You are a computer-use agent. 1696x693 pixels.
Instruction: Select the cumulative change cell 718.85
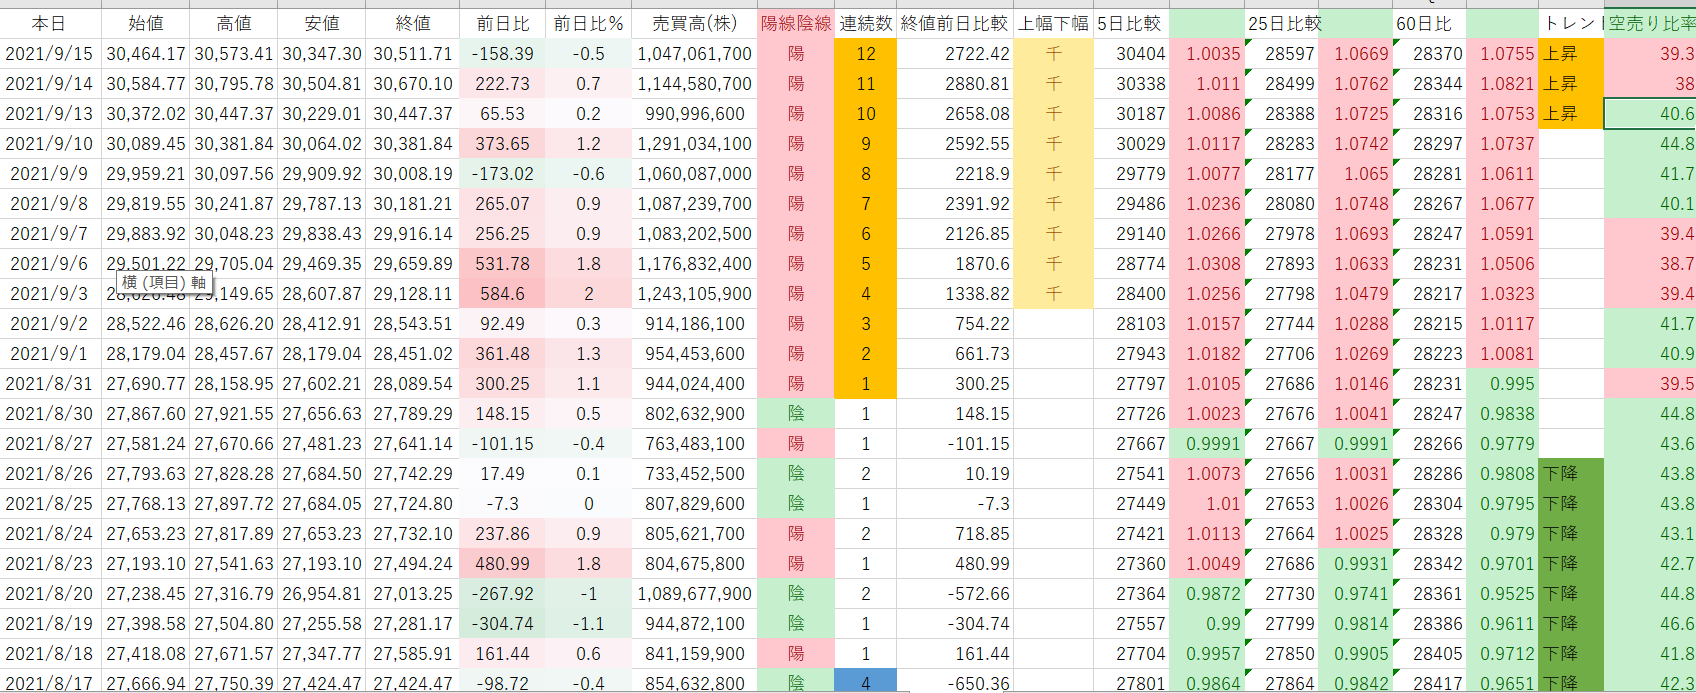[954, 533]
